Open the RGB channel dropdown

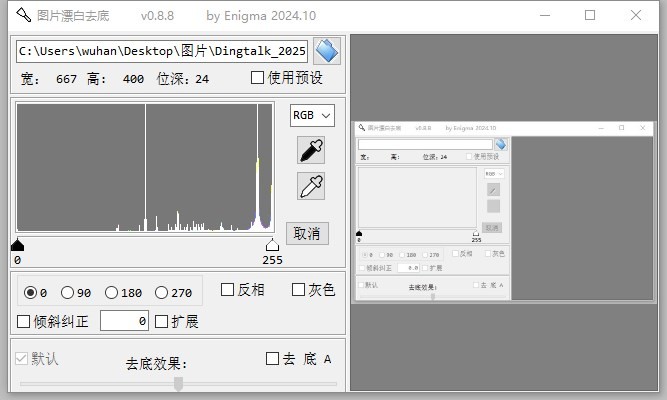coord(312,115)
